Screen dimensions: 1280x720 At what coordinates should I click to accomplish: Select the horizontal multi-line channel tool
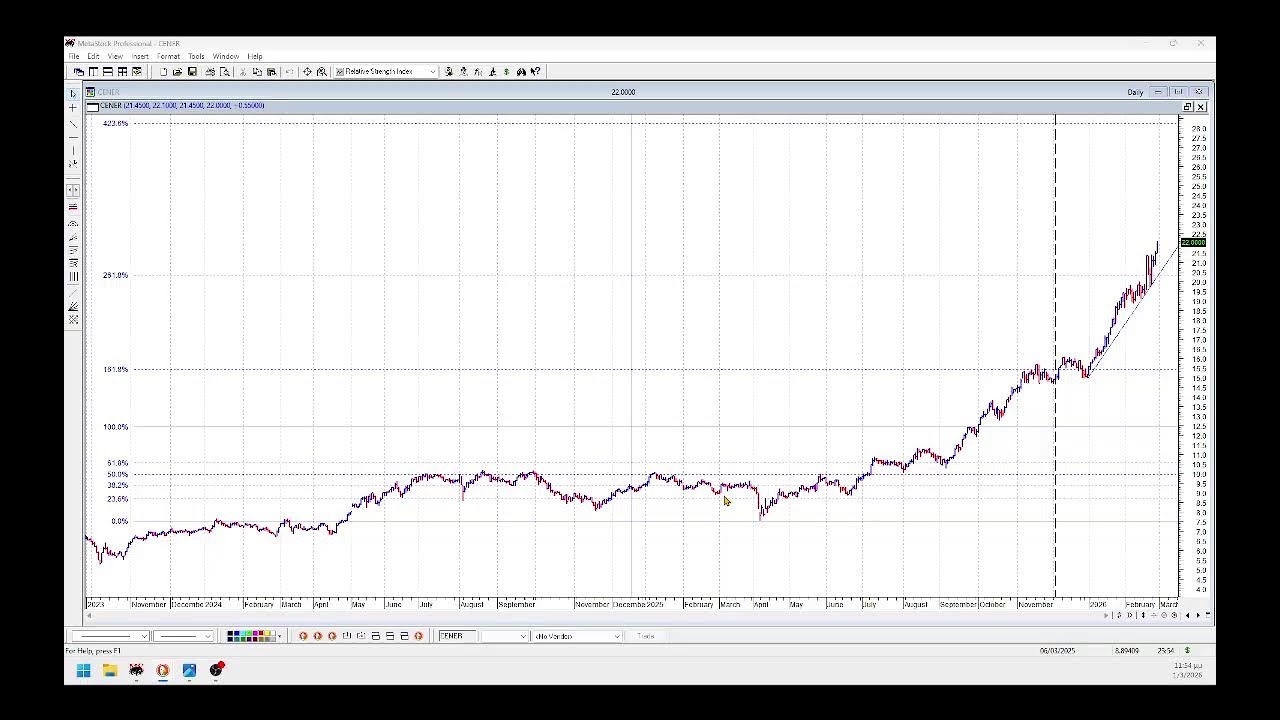[x=73, y=206]
